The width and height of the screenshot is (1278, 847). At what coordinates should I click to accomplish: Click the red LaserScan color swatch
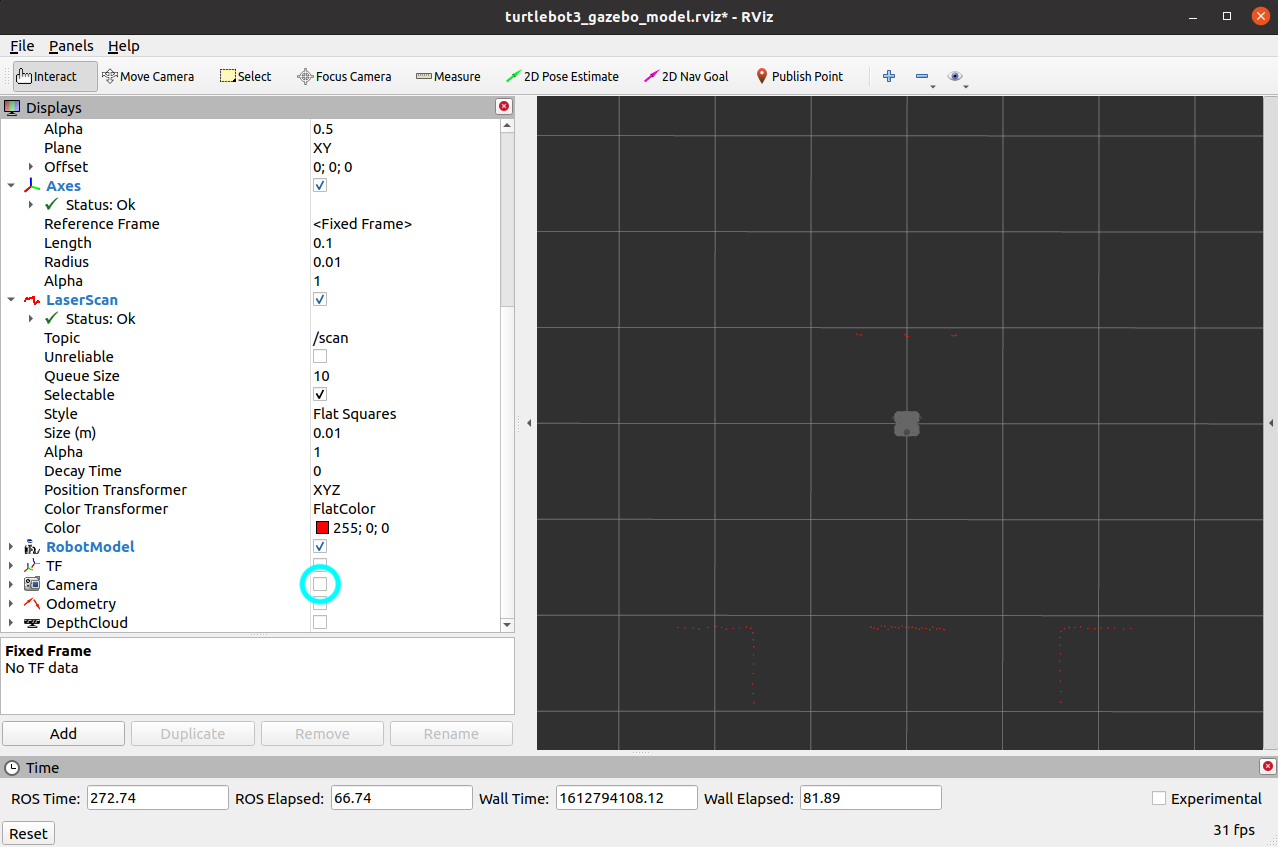tap(322, 528)
